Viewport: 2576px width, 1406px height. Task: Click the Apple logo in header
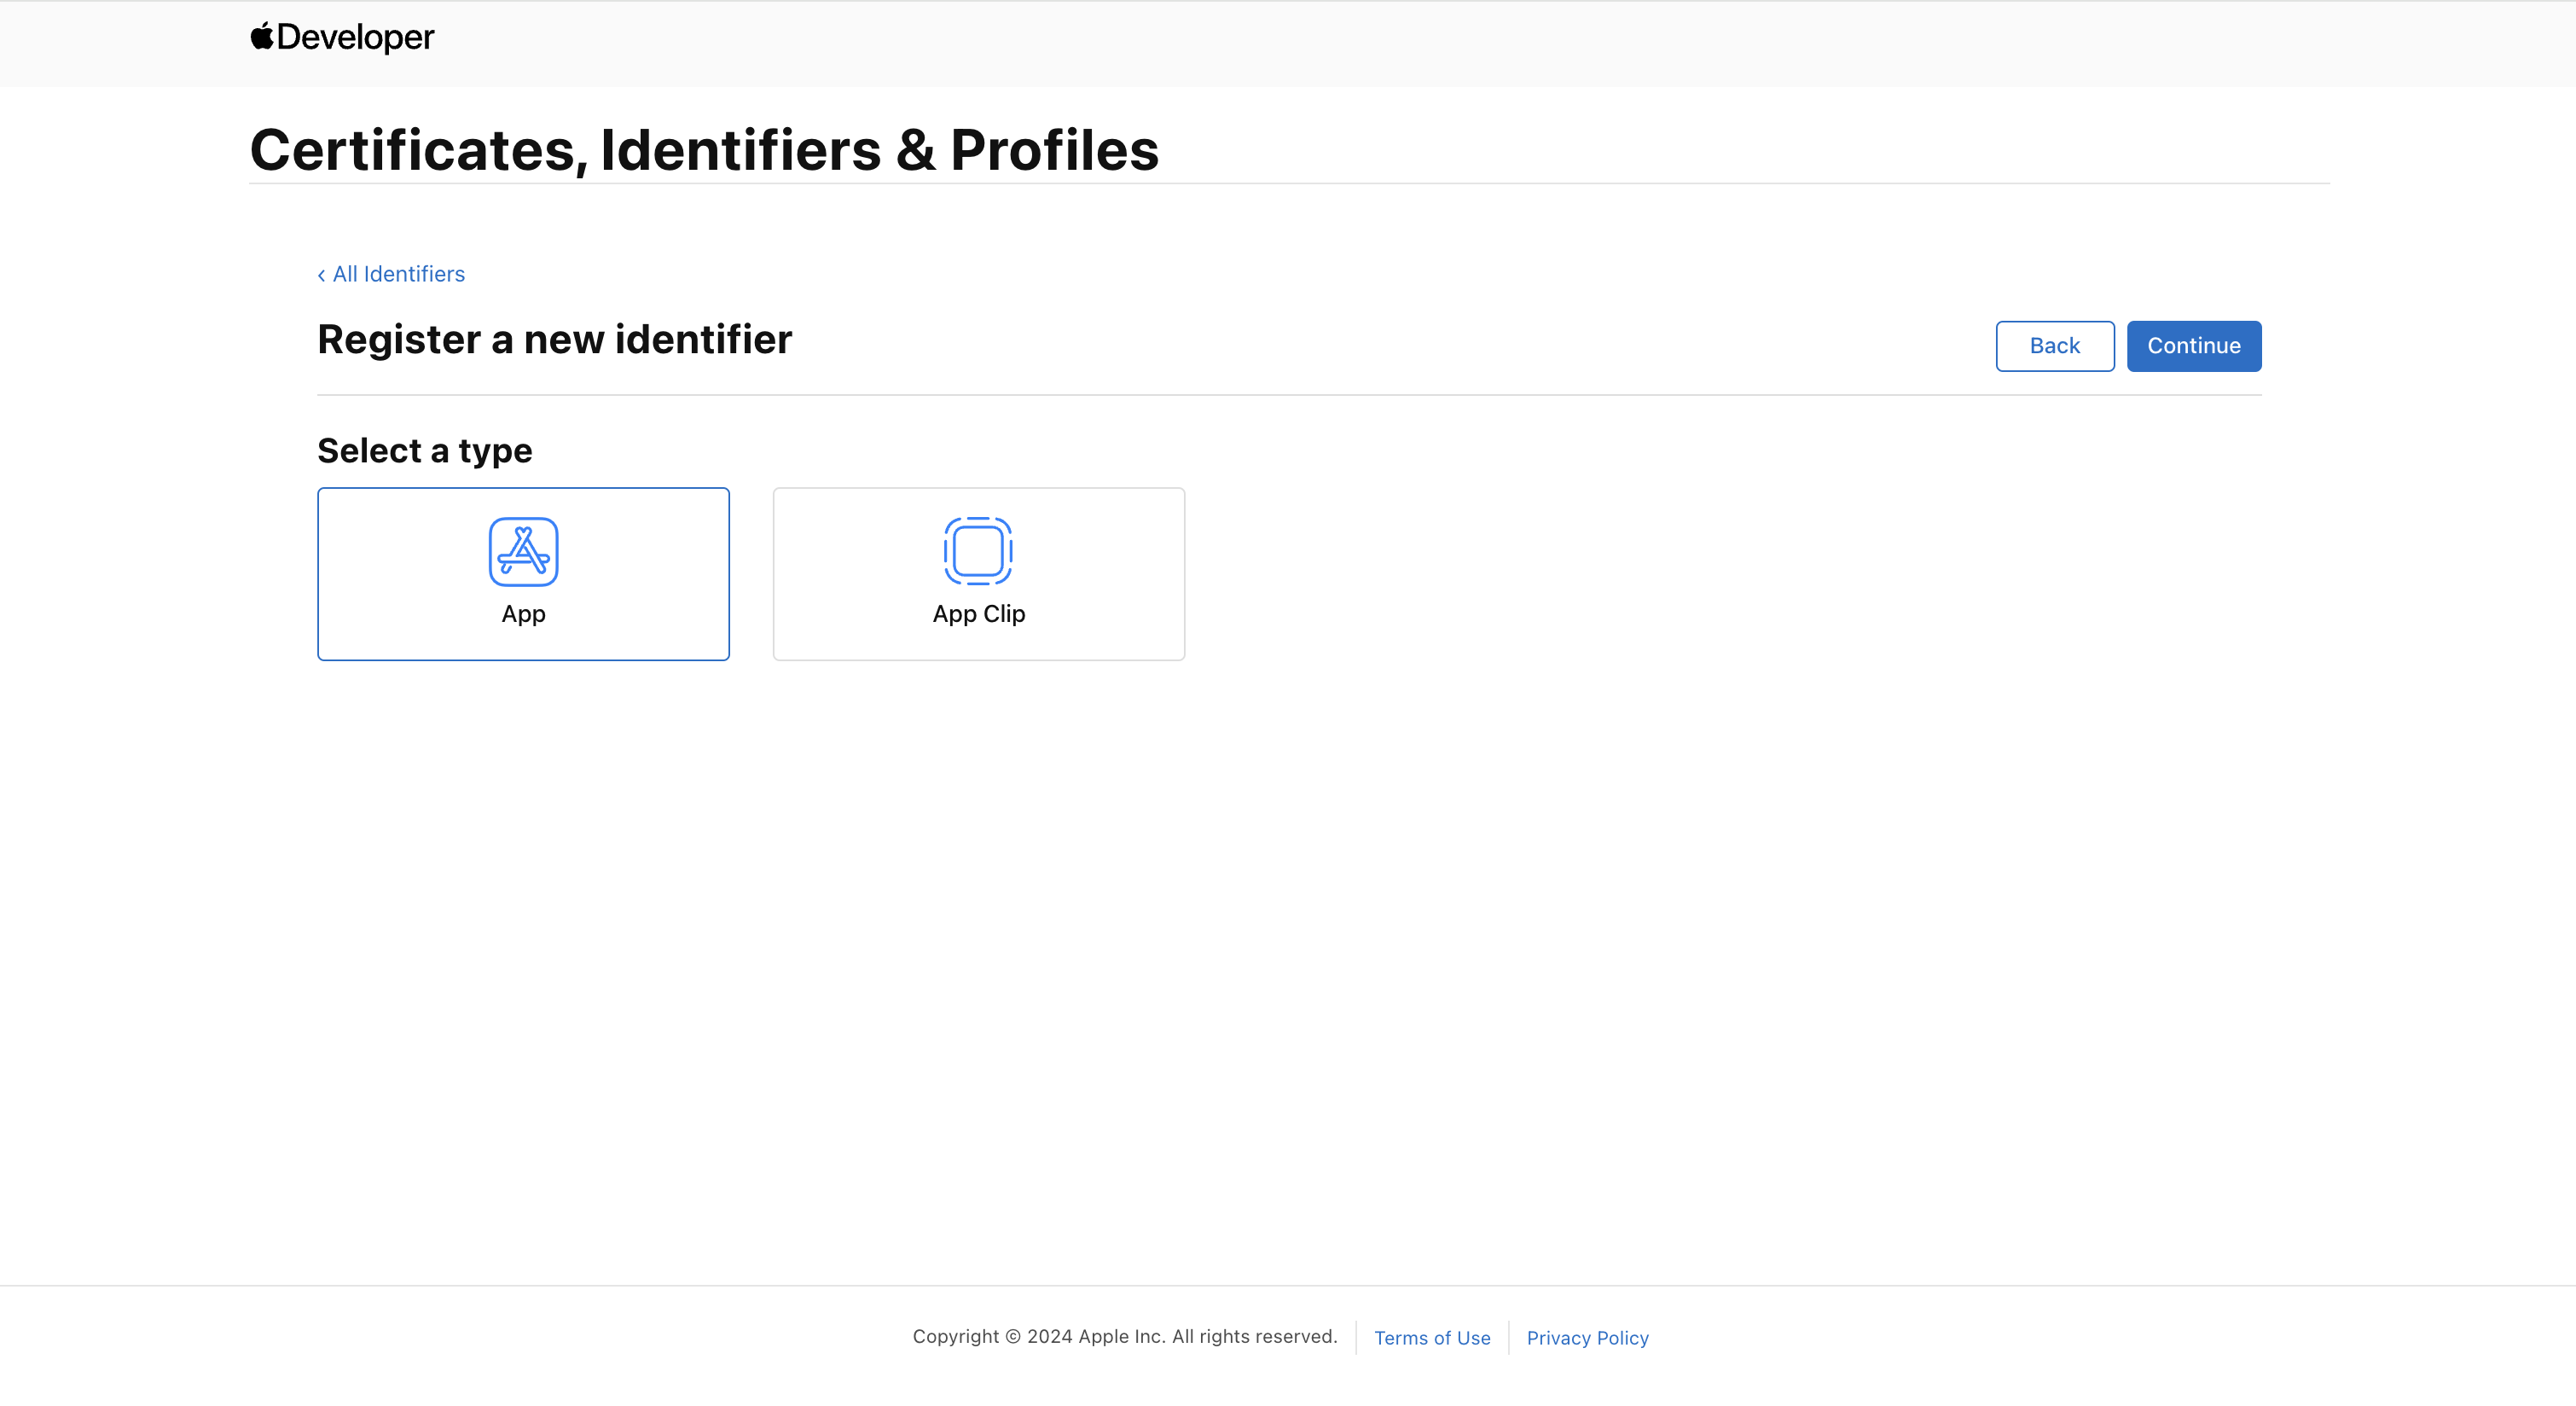tap(262, 36)
